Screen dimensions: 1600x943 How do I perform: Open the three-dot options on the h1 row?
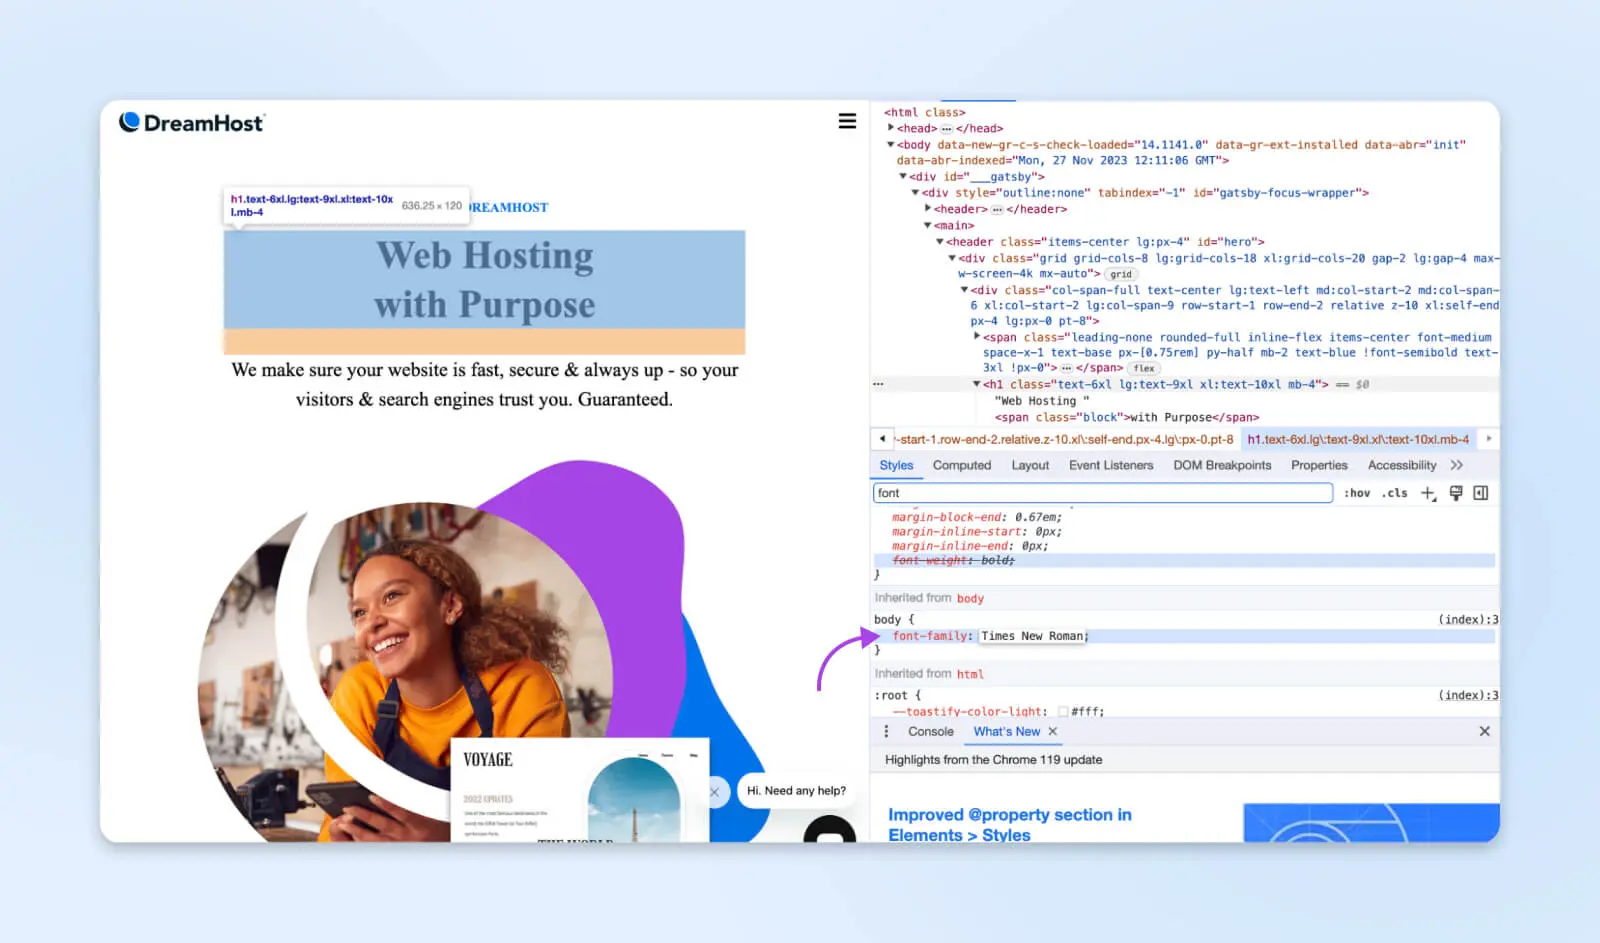click(878, 384)
